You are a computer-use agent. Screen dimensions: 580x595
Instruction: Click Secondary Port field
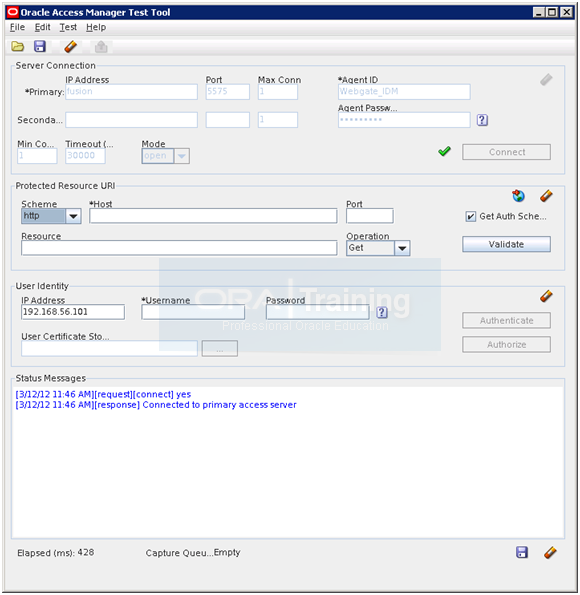228,120
